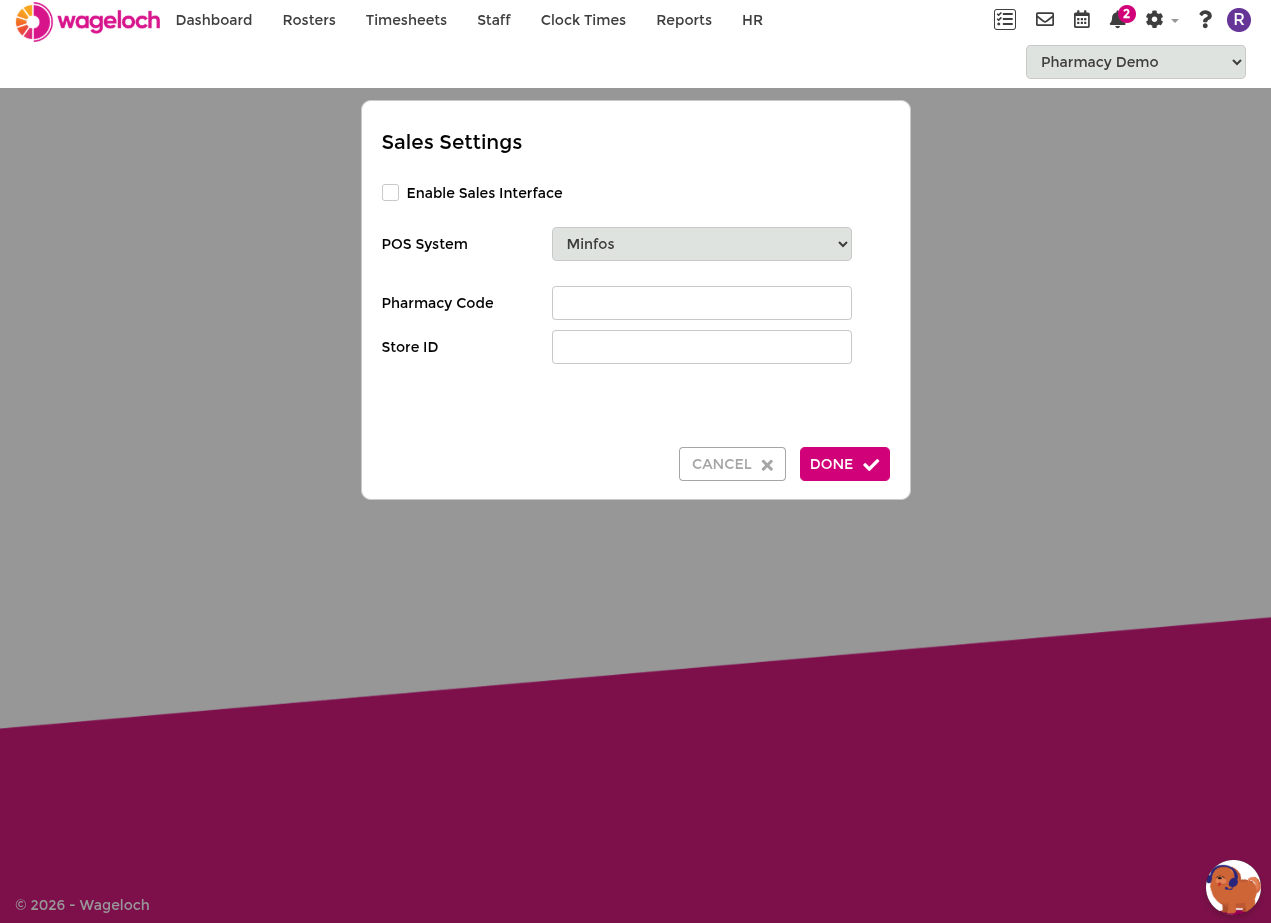
Task: Click the Wageloch logo
Action: coord(88,21)
